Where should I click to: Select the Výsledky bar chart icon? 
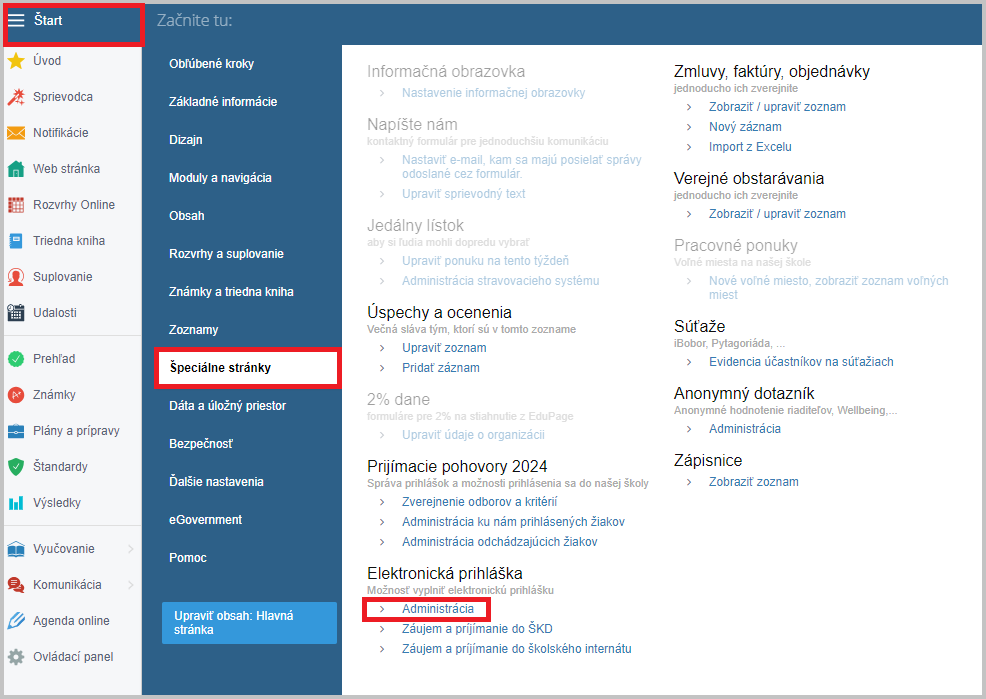pos(16,503)
